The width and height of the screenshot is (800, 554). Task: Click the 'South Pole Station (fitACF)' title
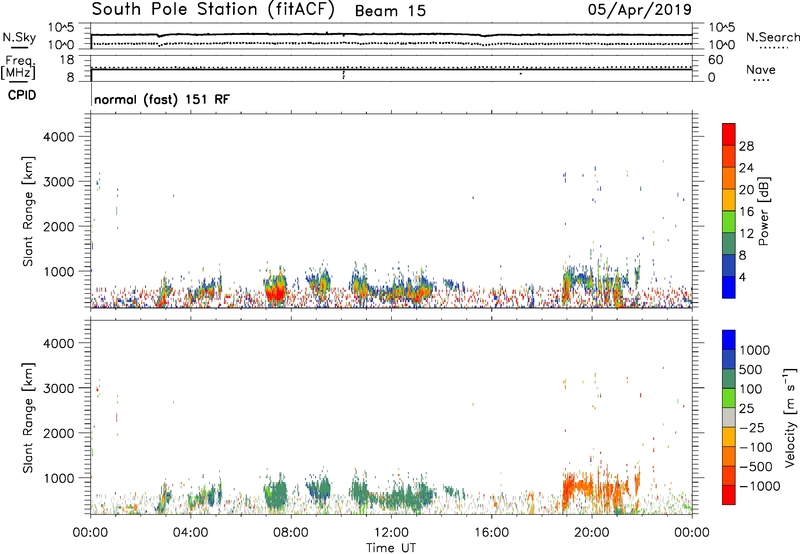tap(213, 10)
